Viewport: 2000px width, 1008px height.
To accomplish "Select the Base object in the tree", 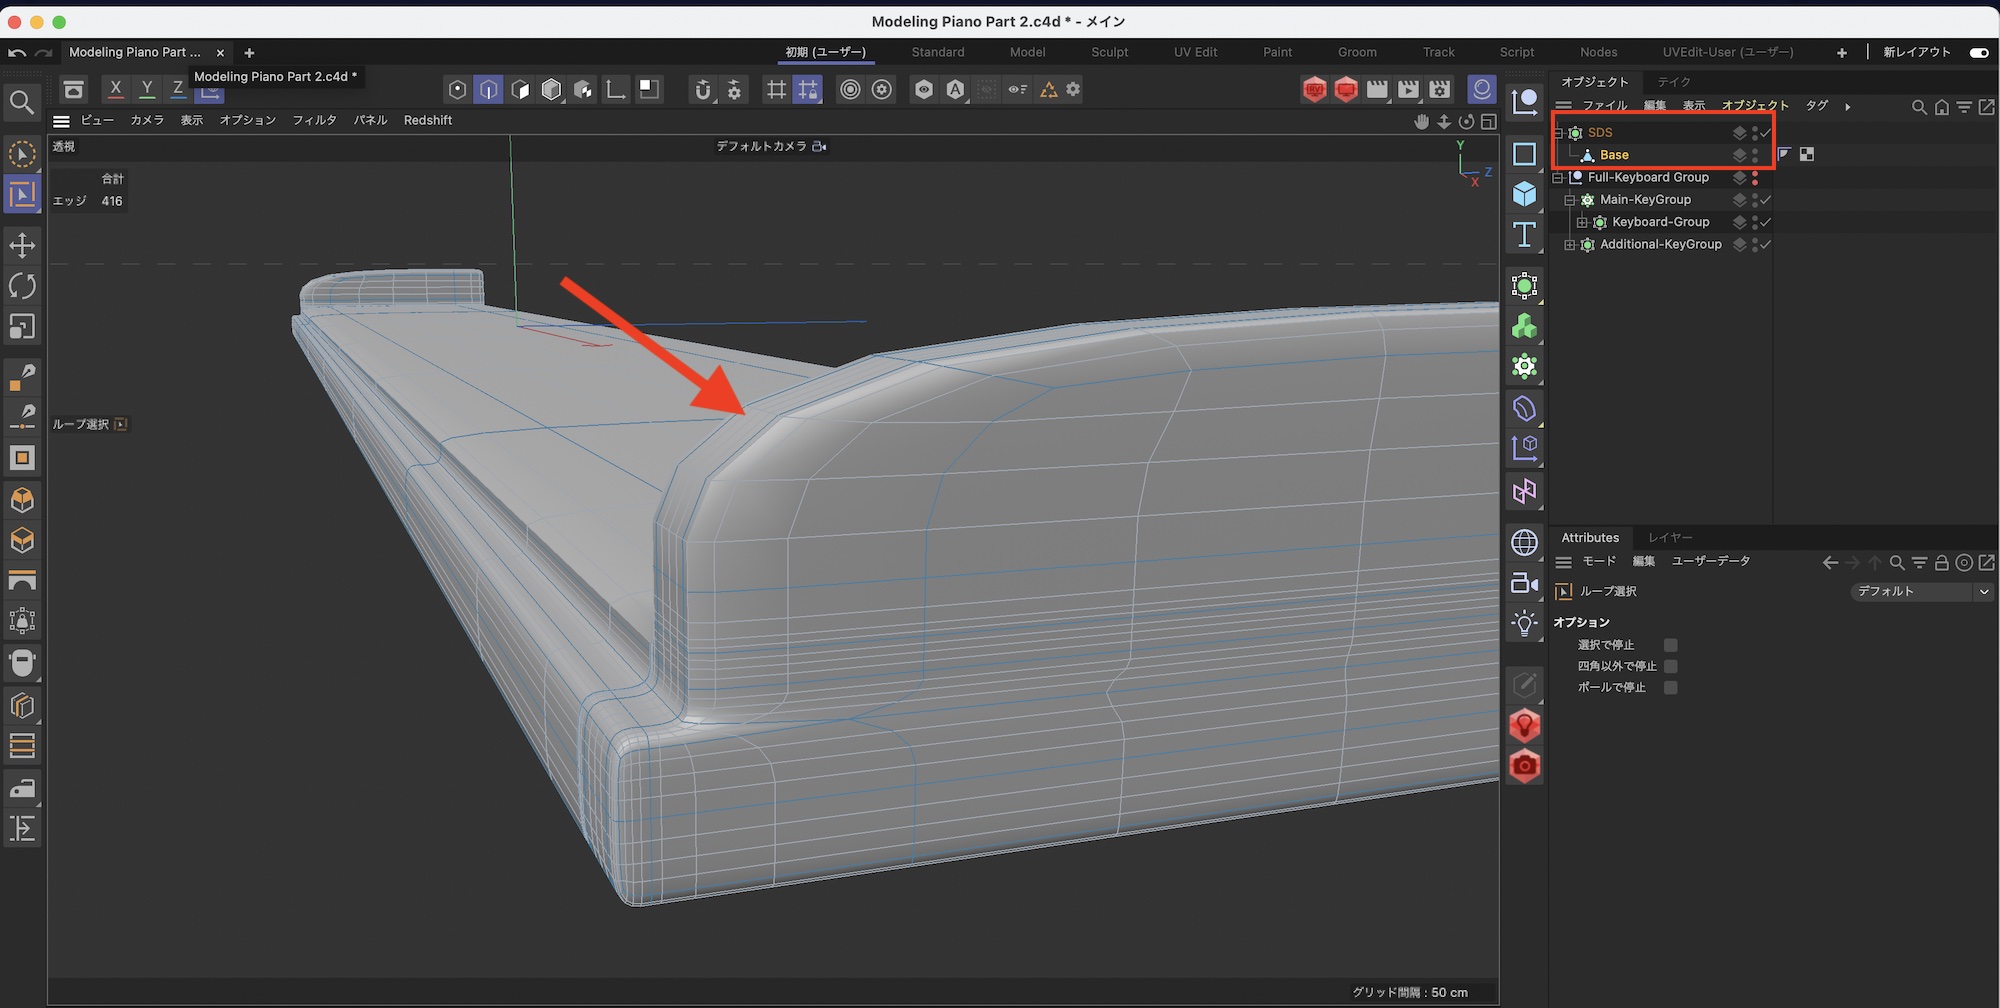I will [x=1614, y=155].
